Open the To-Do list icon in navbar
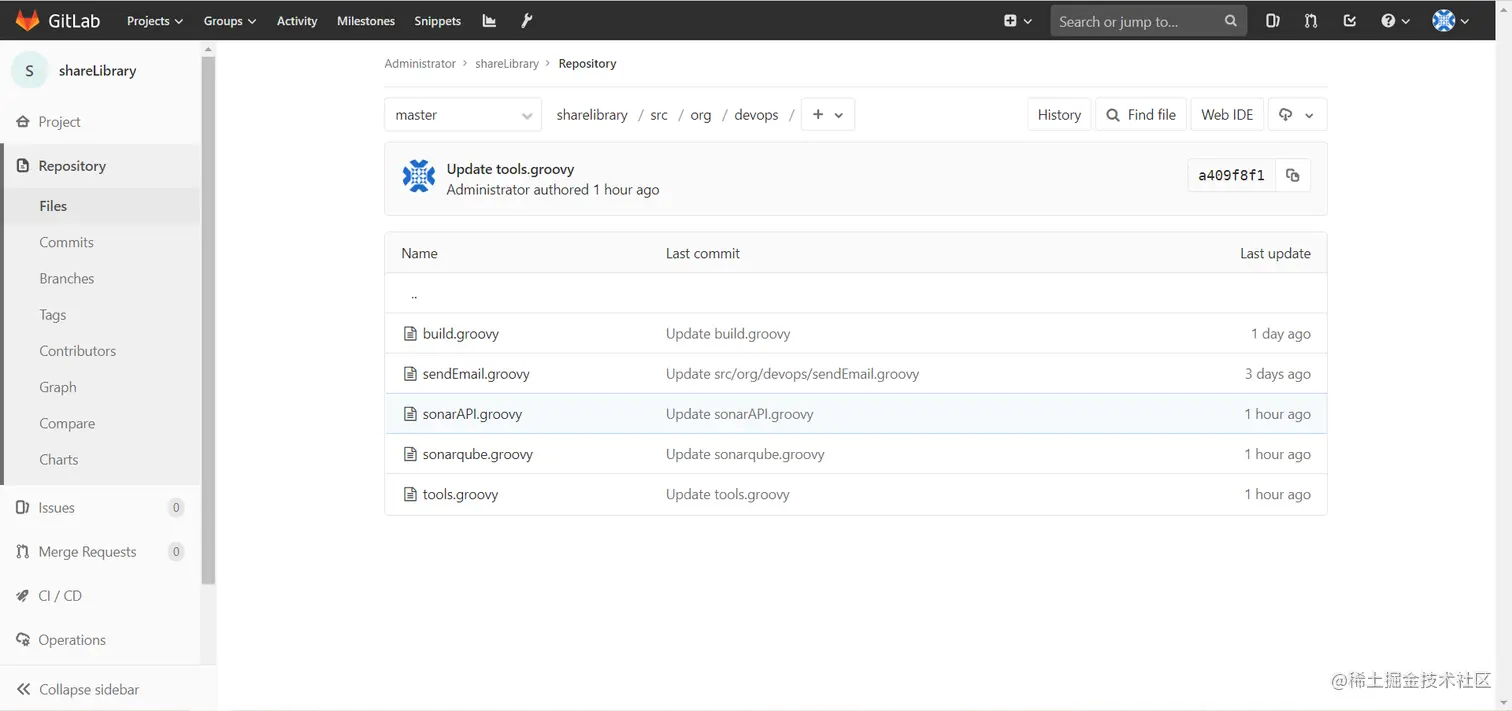 click(1350, 21)
